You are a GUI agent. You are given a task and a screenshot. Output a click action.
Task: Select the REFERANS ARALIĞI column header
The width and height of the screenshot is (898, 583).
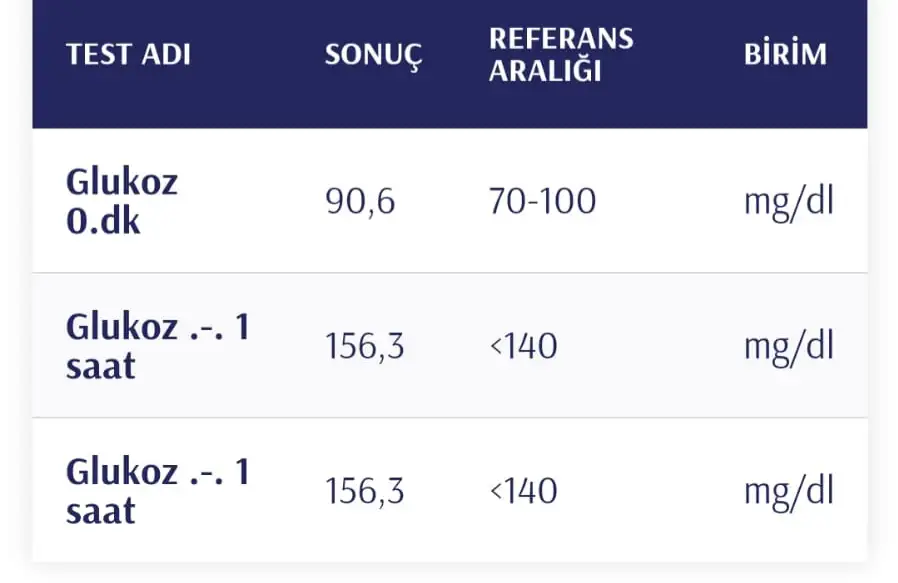point(561,54)
